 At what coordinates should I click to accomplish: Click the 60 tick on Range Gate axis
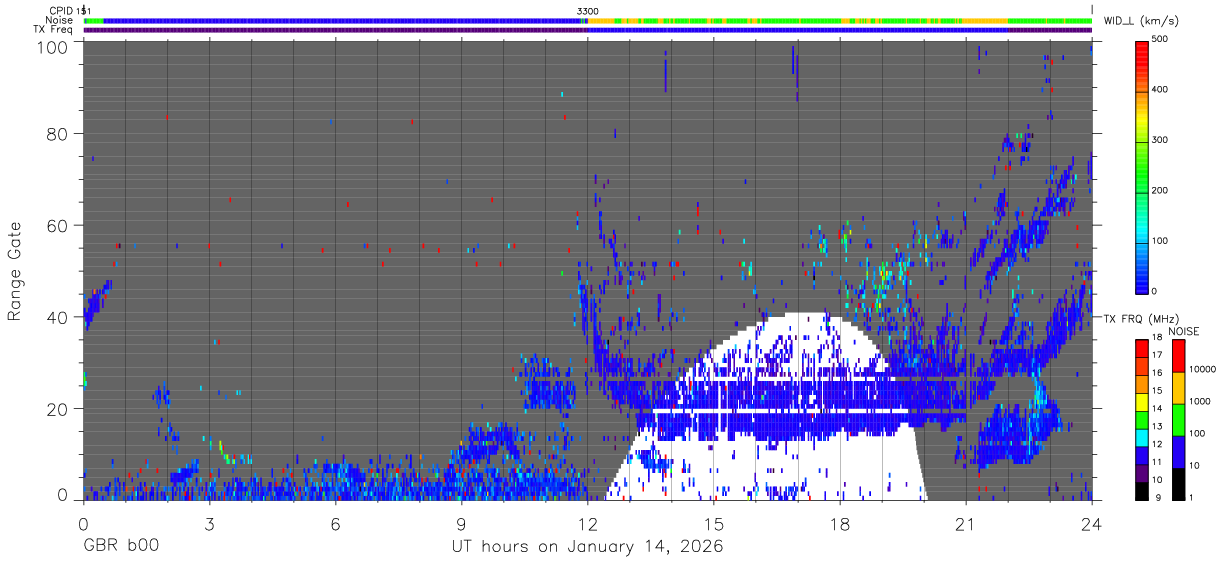click(58, 225)
